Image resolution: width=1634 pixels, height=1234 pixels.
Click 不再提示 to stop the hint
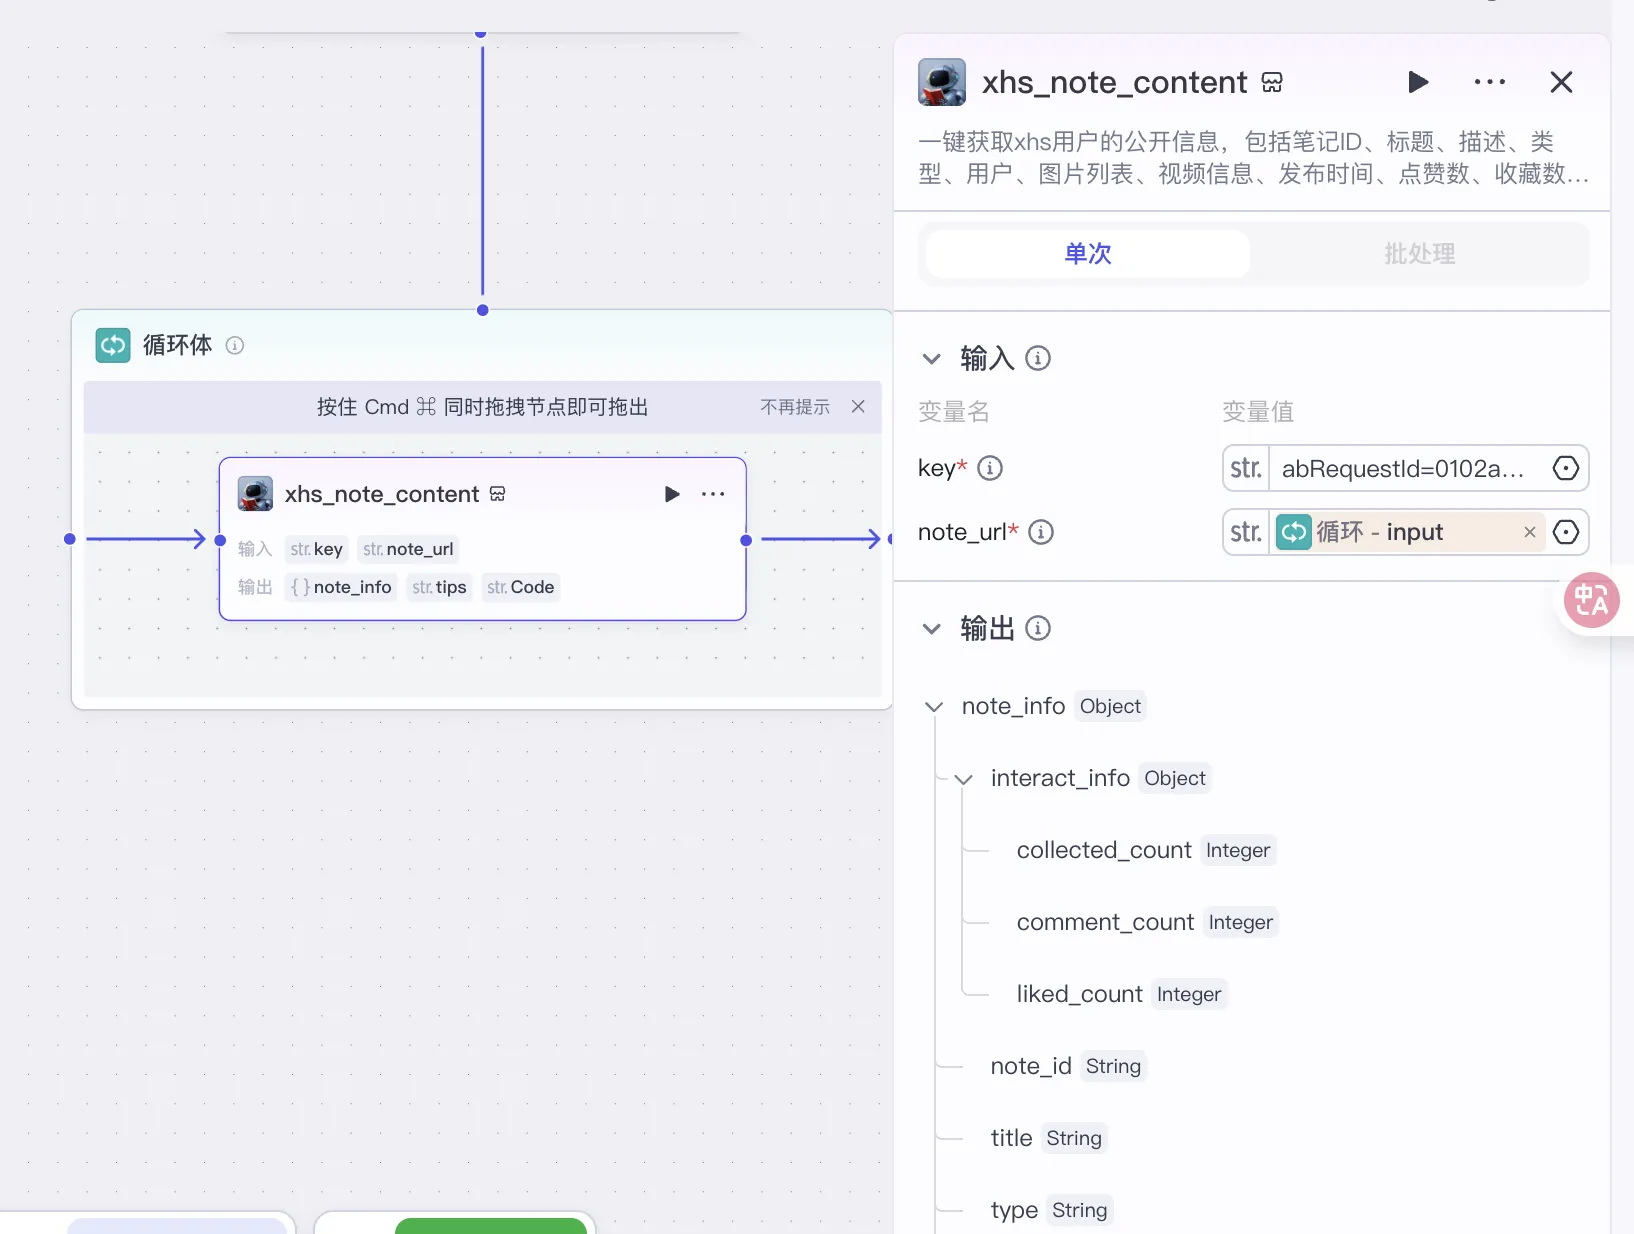(x=795, y=407)
